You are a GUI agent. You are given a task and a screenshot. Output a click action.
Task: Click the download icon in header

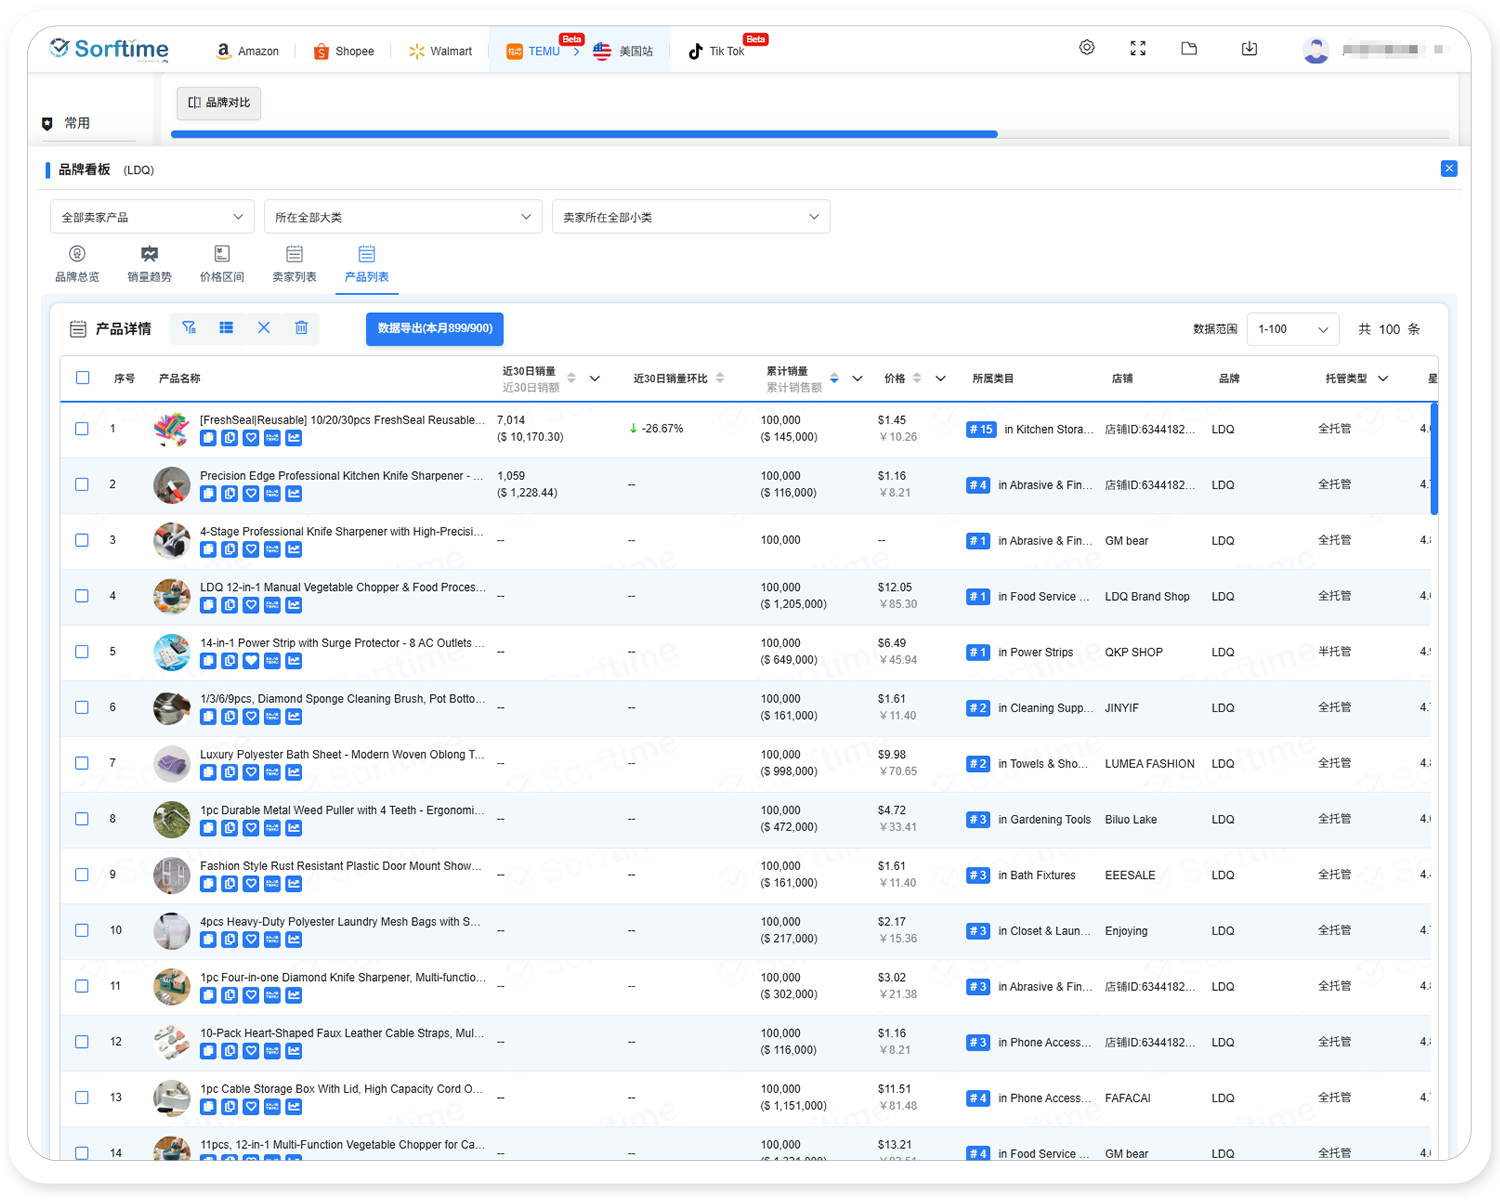(x=1249, y=48)
